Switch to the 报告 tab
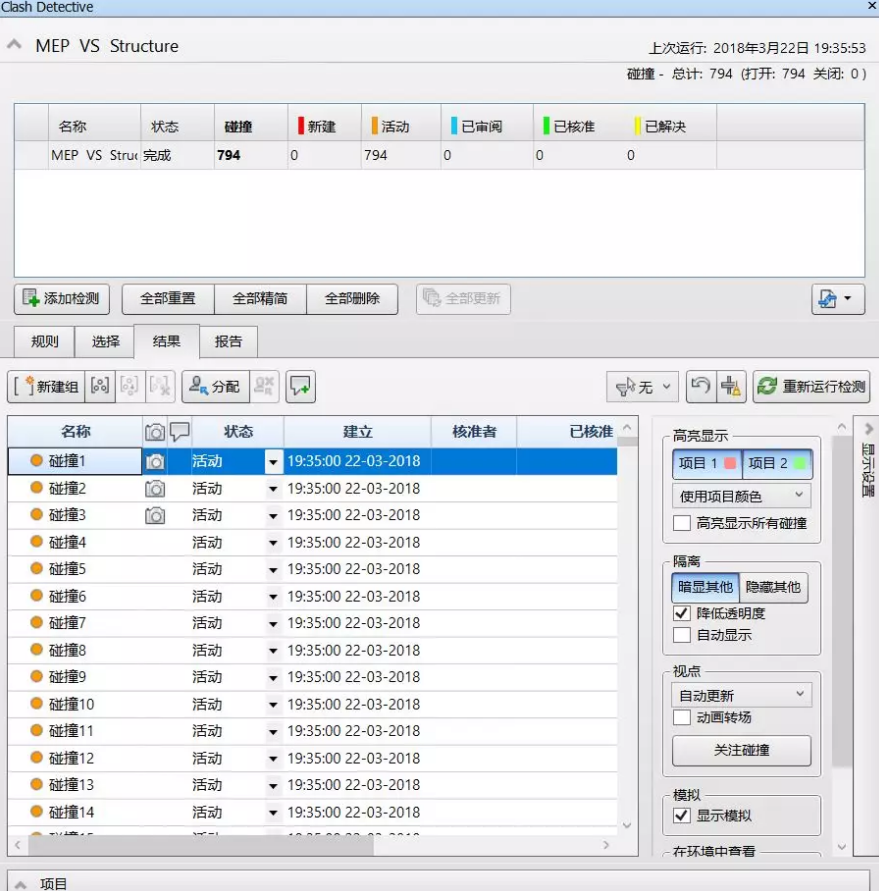 [228, 342]
